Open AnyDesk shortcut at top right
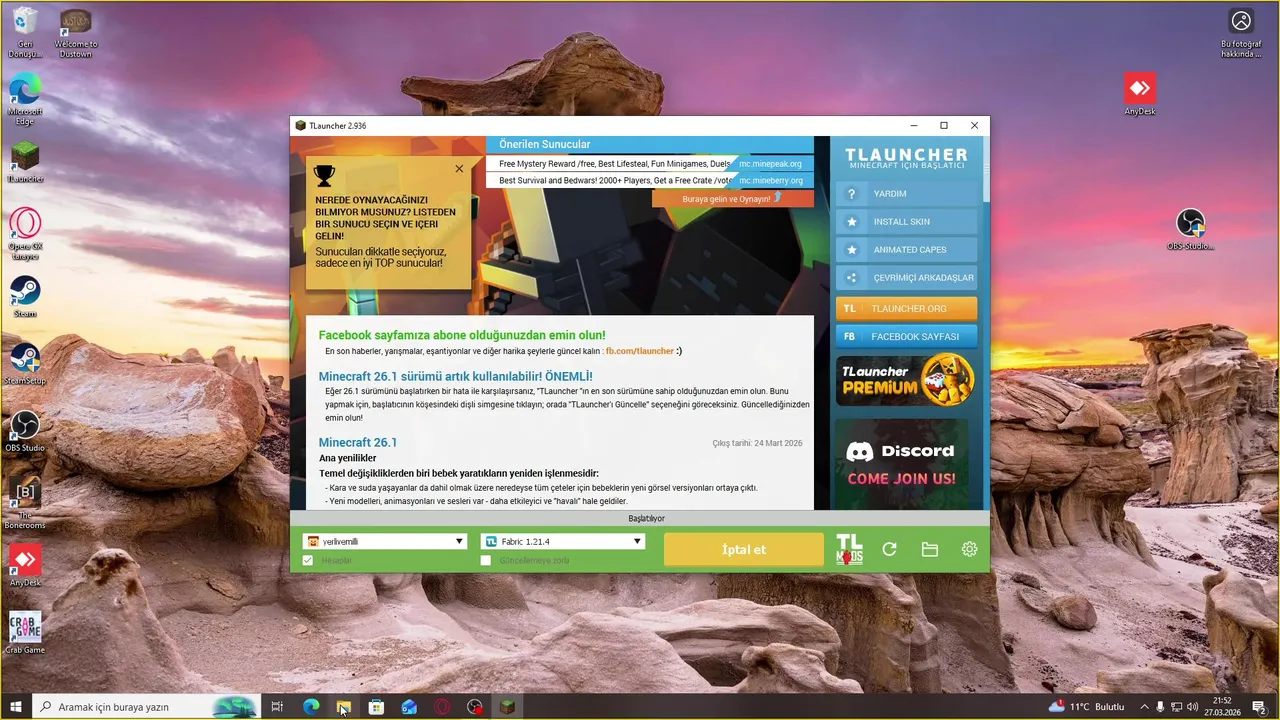Image resolution: width=1280 pixels, height=720 pixels. tap(1140, 94)
